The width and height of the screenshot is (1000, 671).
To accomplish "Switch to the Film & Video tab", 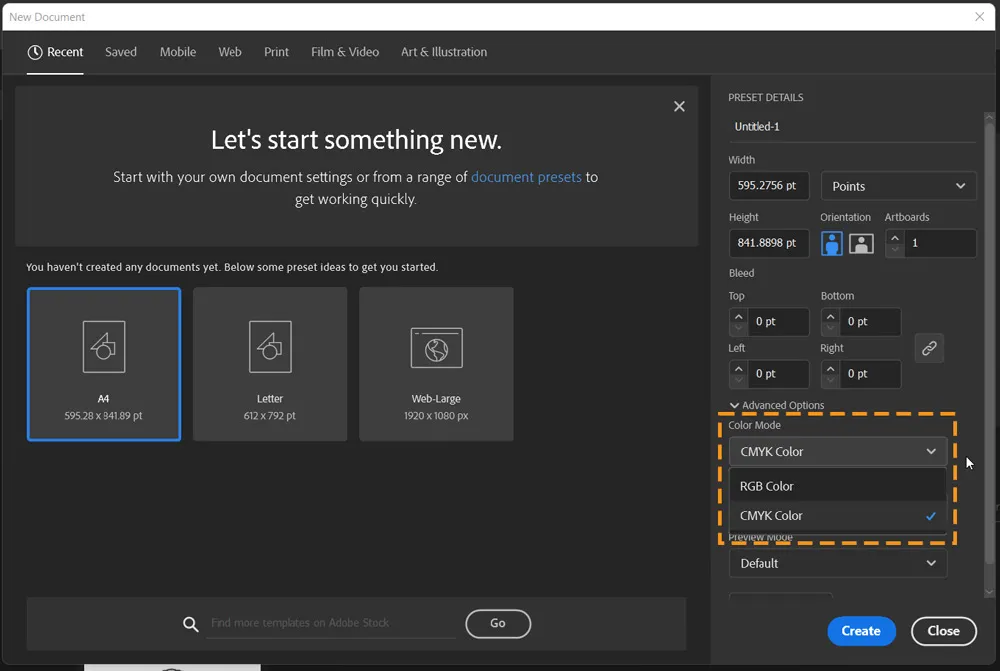I will (344, 52).
